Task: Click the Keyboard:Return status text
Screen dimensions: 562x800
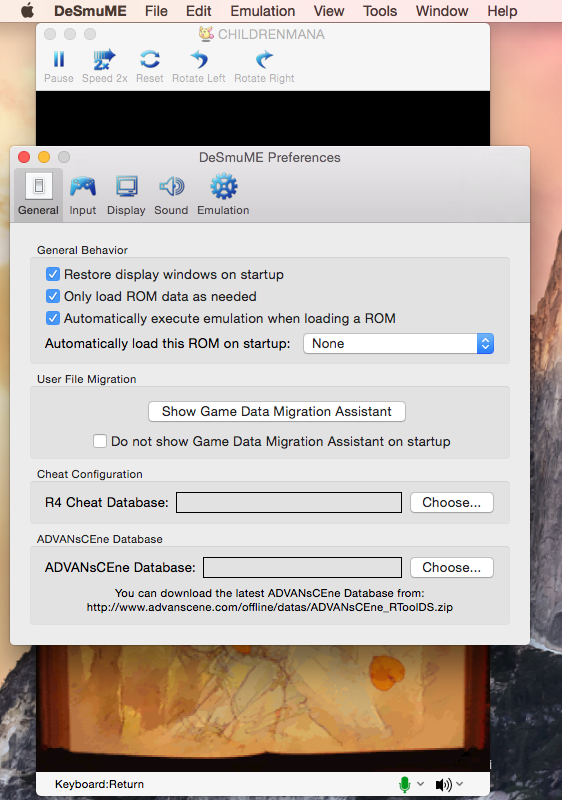Action: click(99, 784)
